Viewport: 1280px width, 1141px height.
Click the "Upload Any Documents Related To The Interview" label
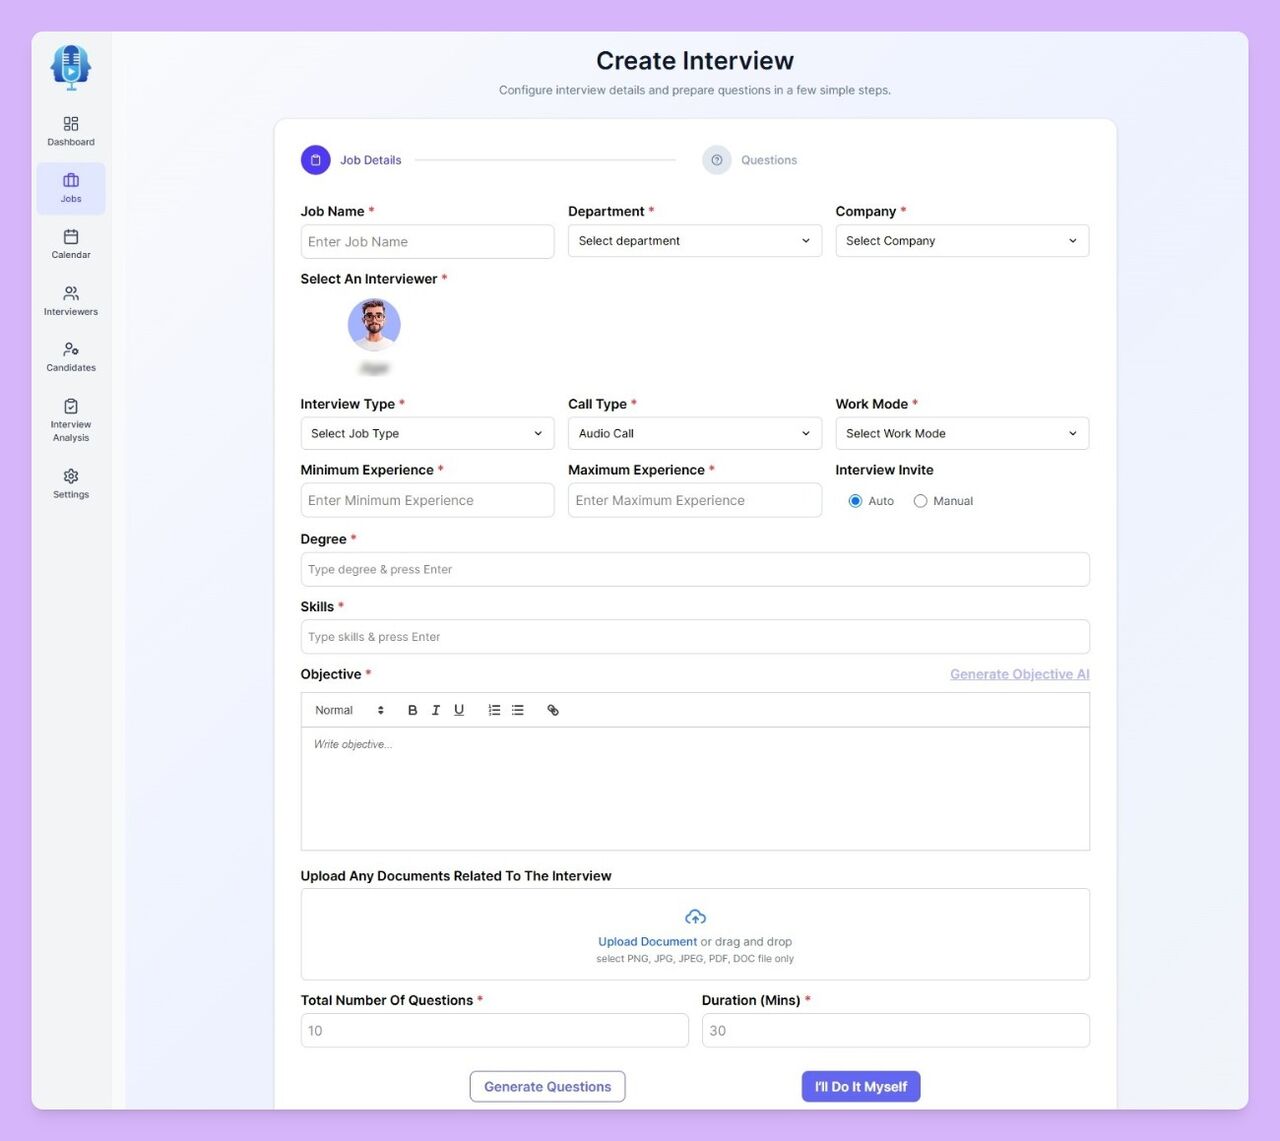456,876
